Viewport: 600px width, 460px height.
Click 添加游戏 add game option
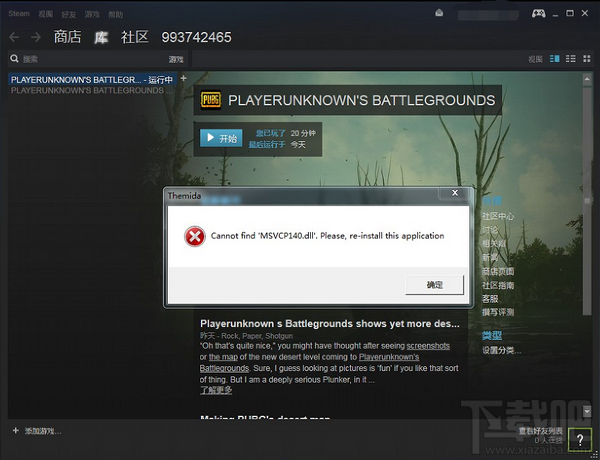click(x=37, y=431)
